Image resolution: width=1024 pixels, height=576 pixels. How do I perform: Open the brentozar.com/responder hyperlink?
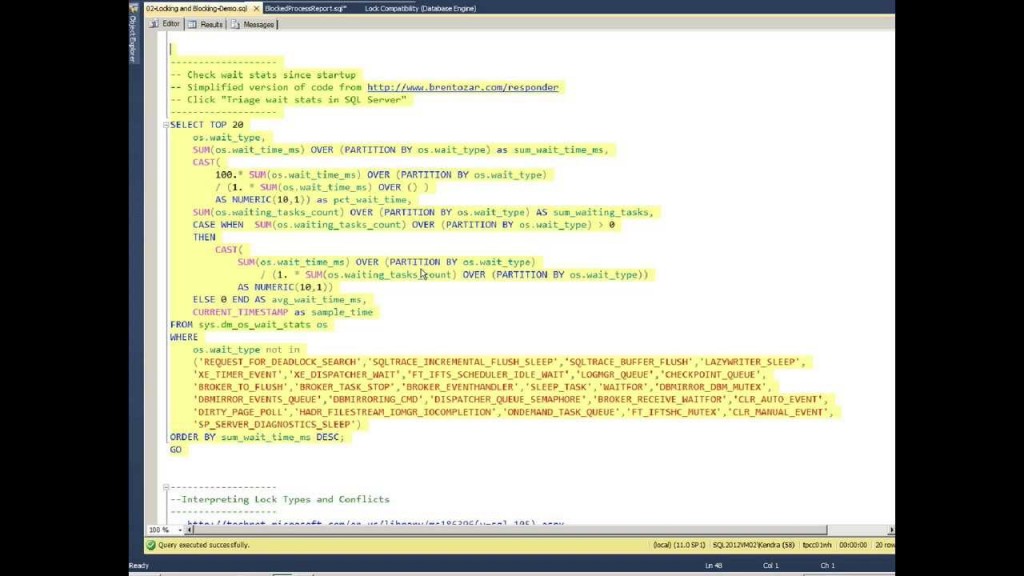click(x=462, y=88)
